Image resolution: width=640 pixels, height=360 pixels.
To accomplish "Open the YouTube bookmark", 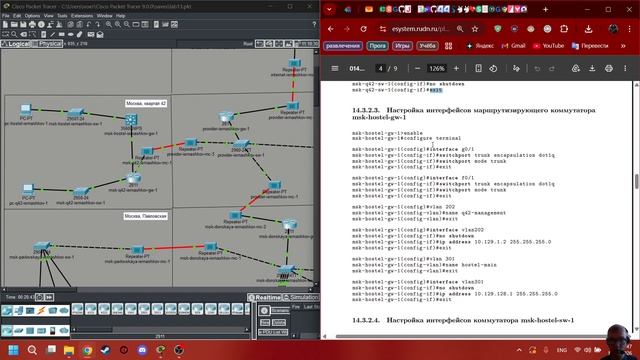I will (548, 46).
